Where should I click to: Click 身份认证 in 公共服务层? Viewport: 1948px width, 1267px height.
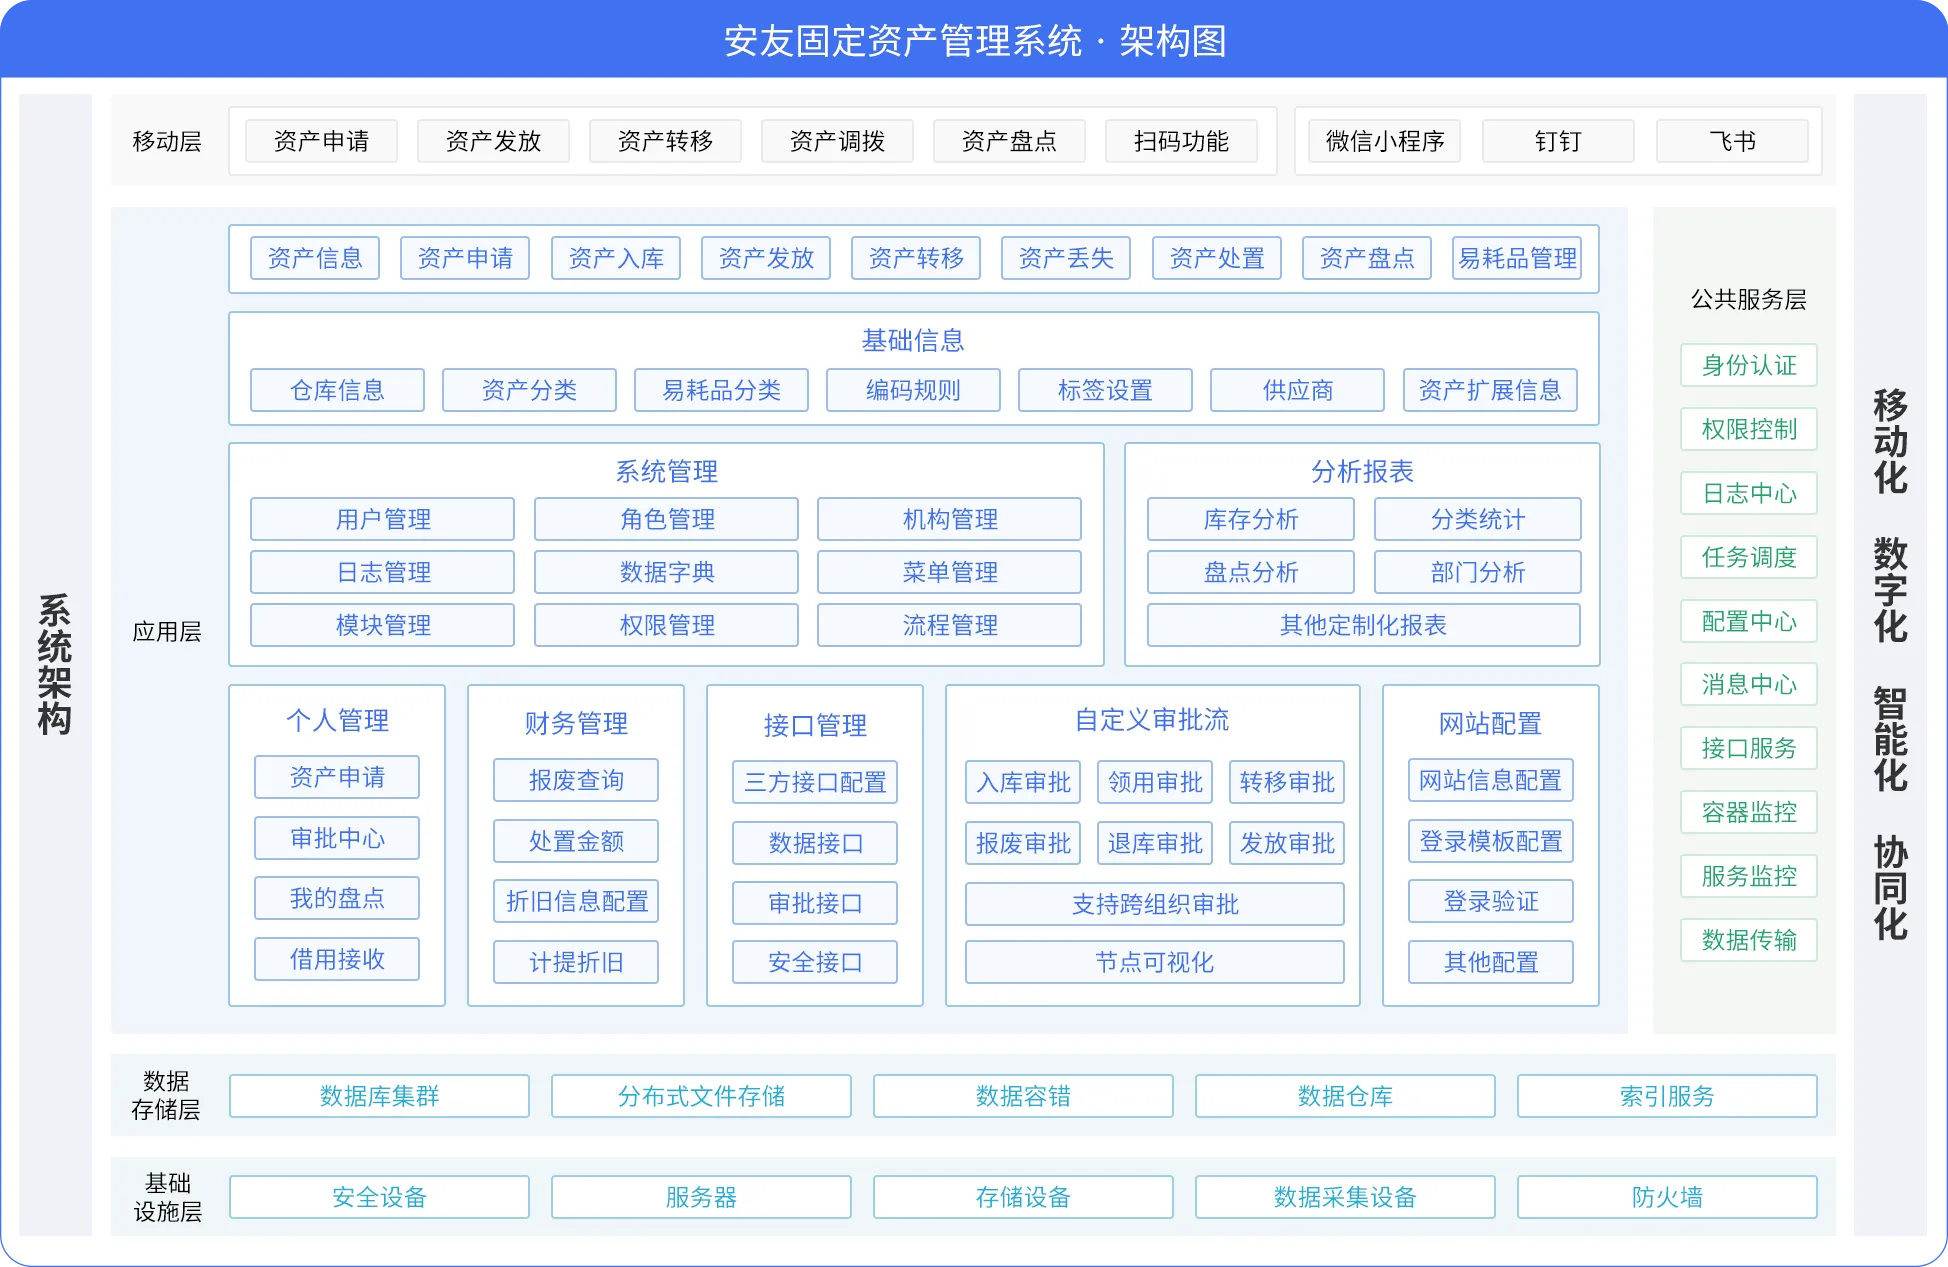coord(1749,365)
